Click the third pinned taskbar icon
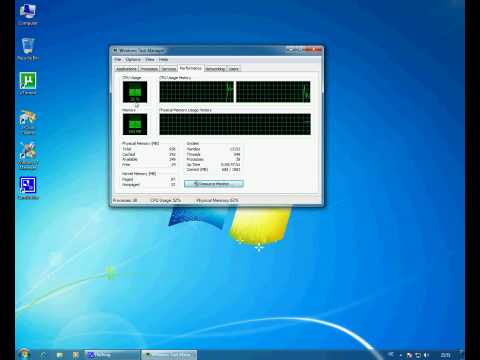This screenshot has width=480, height=360. [76, 355]
